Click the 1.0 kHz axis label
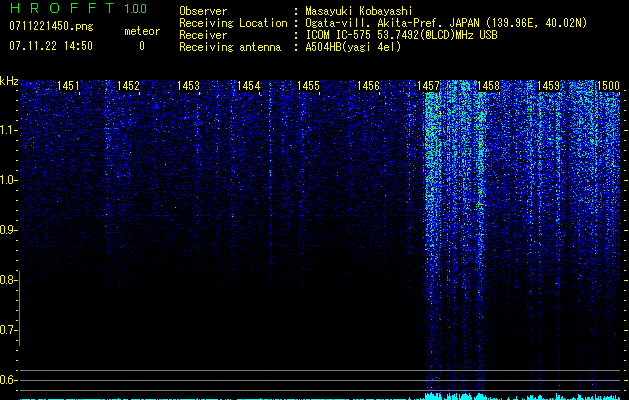Image resolution: width=629 pixels, height=400 pixels. pos(7,180)
